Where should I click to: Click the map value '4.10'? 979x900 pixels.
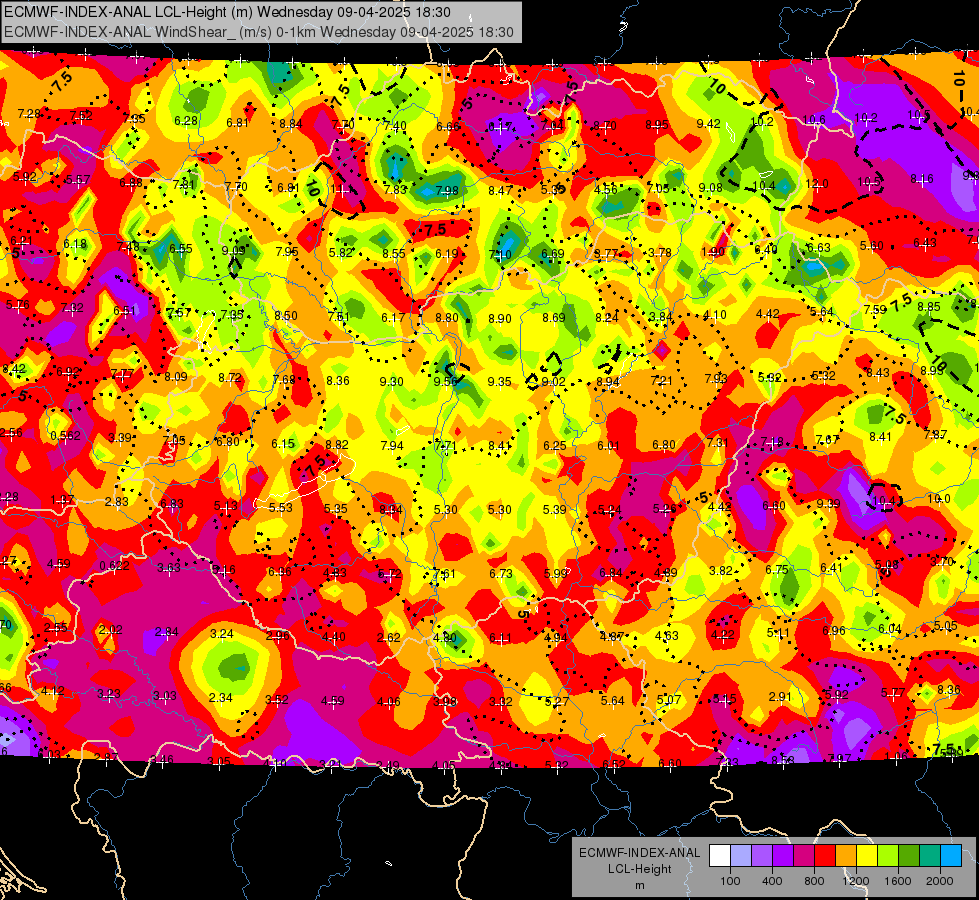click(x=714, y=315)
